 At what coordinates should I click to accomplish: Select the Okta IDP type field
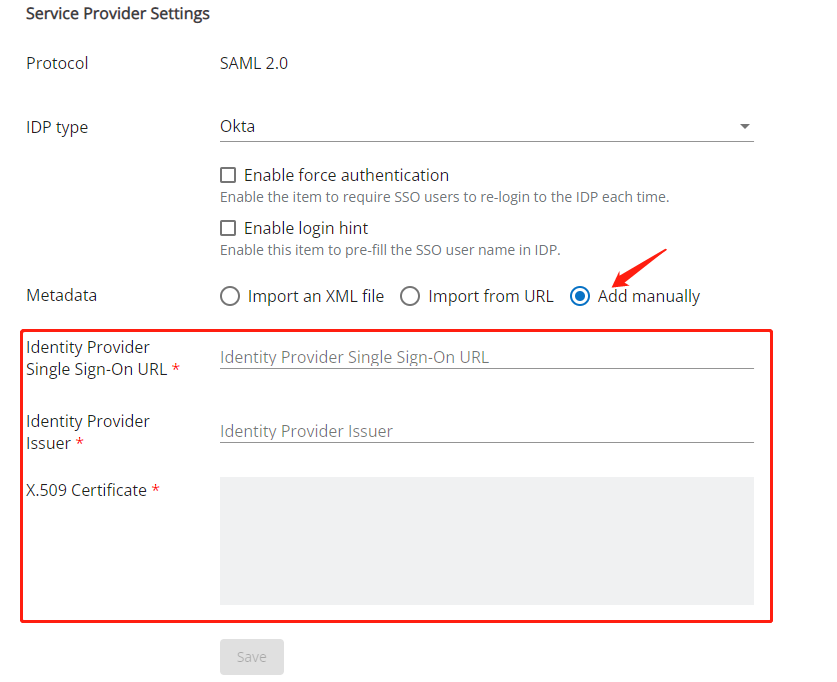click(486, 126)
